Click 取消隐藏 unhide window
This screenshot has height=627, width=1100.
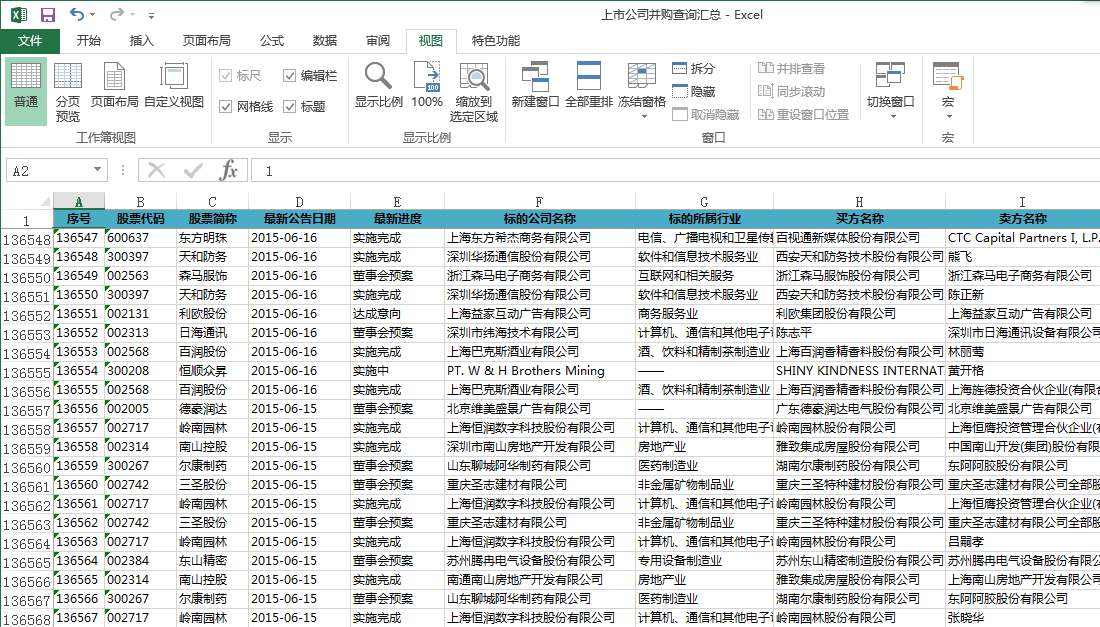(706, 114)
